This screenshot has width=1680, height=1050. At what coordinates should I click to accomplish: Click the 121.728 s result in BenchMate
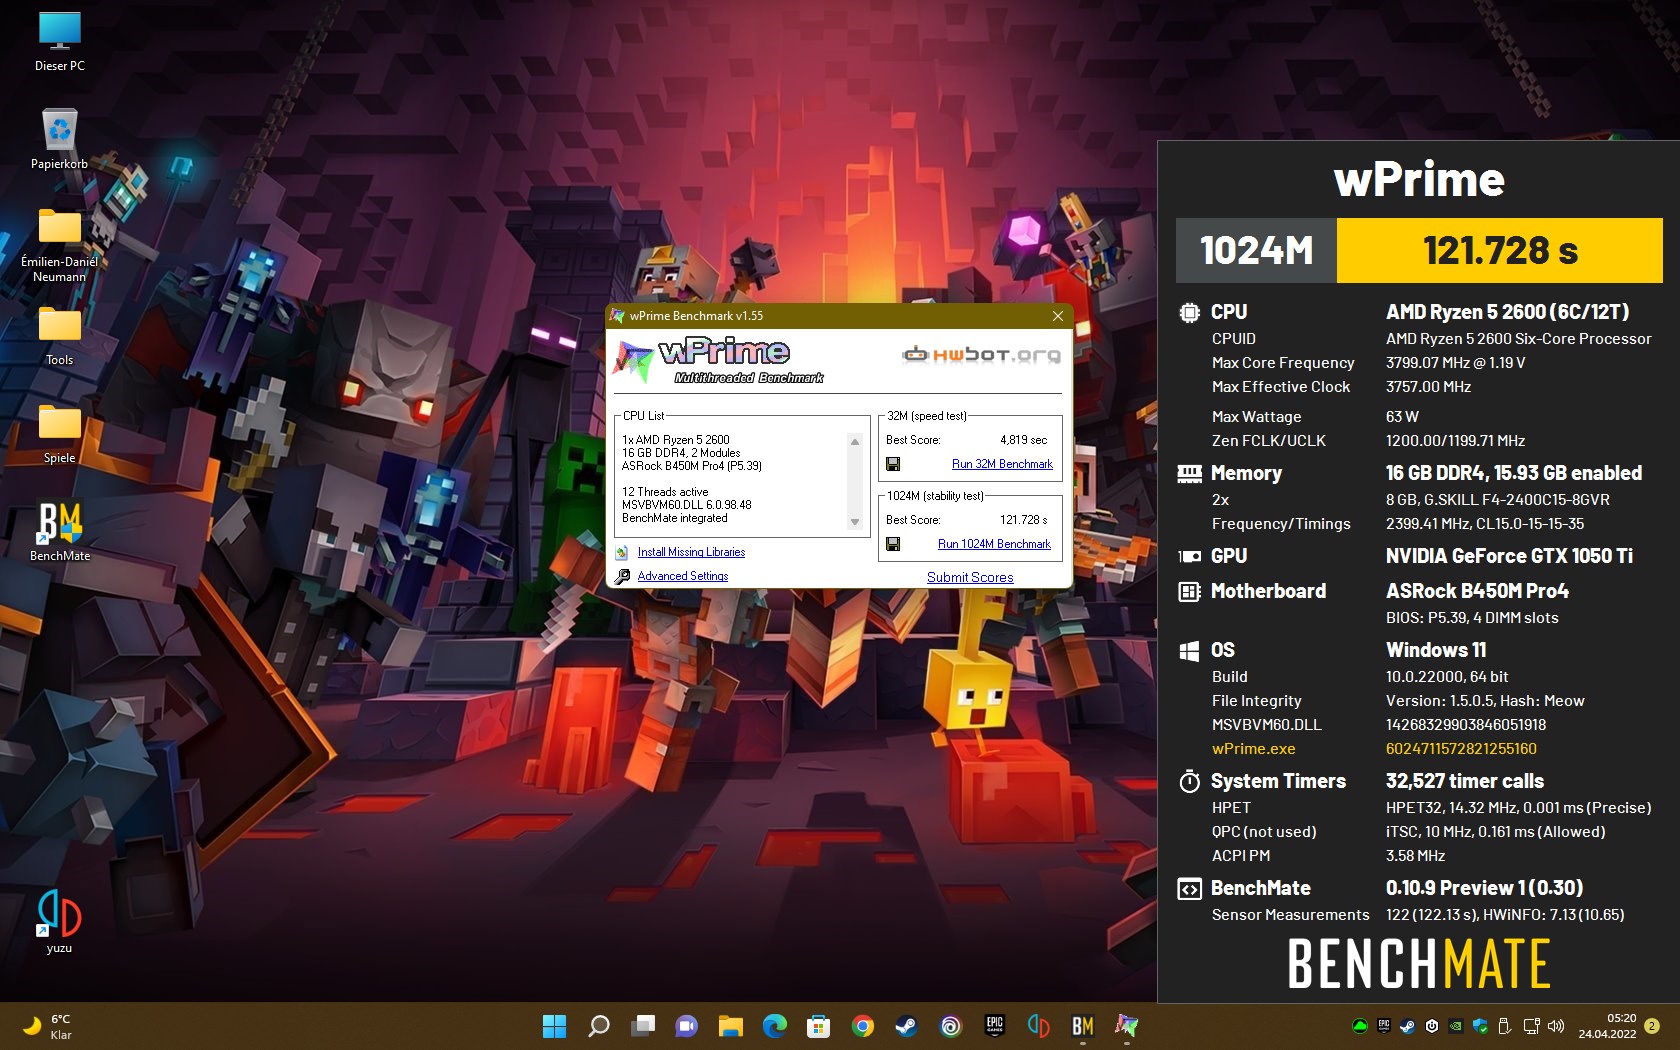click(1500, 250)
